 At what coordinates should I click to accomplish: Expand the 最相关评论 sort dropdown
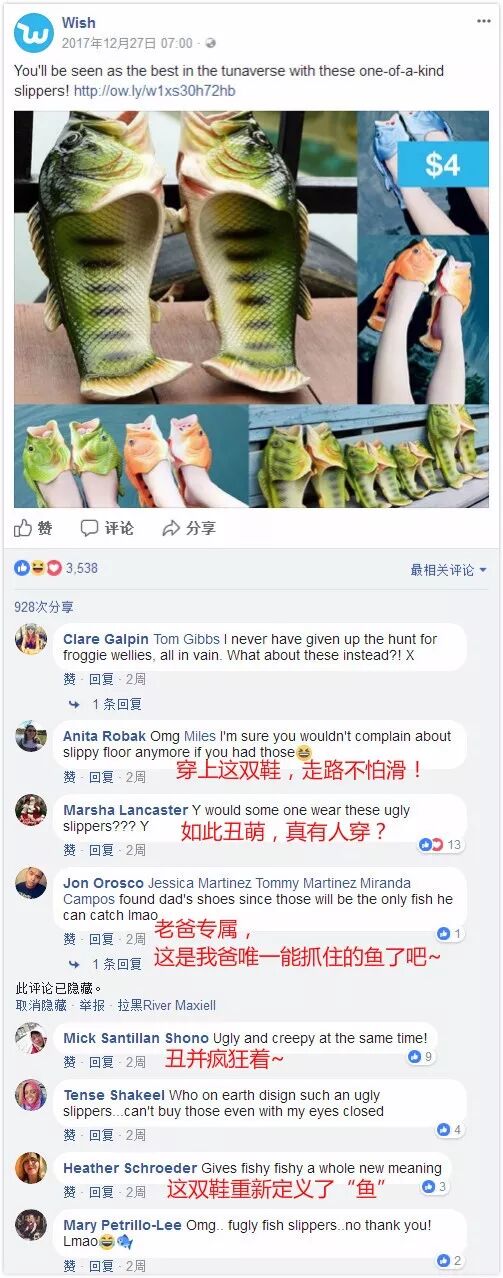click(x=448, y=570)
